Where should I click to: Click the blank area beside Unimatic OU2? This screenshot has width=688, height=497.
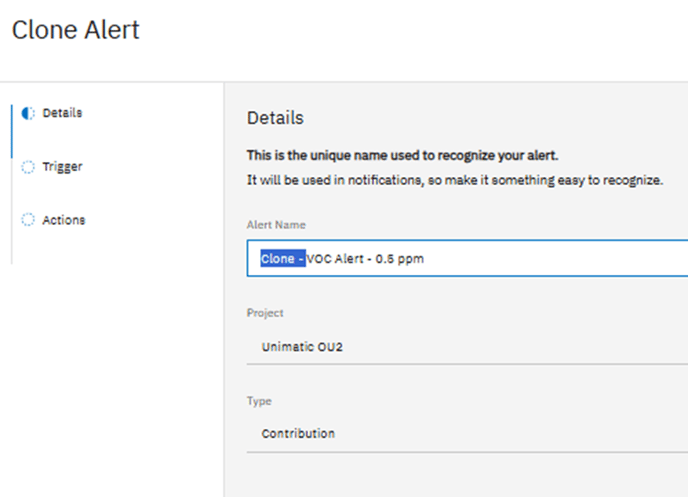[520, 346]
